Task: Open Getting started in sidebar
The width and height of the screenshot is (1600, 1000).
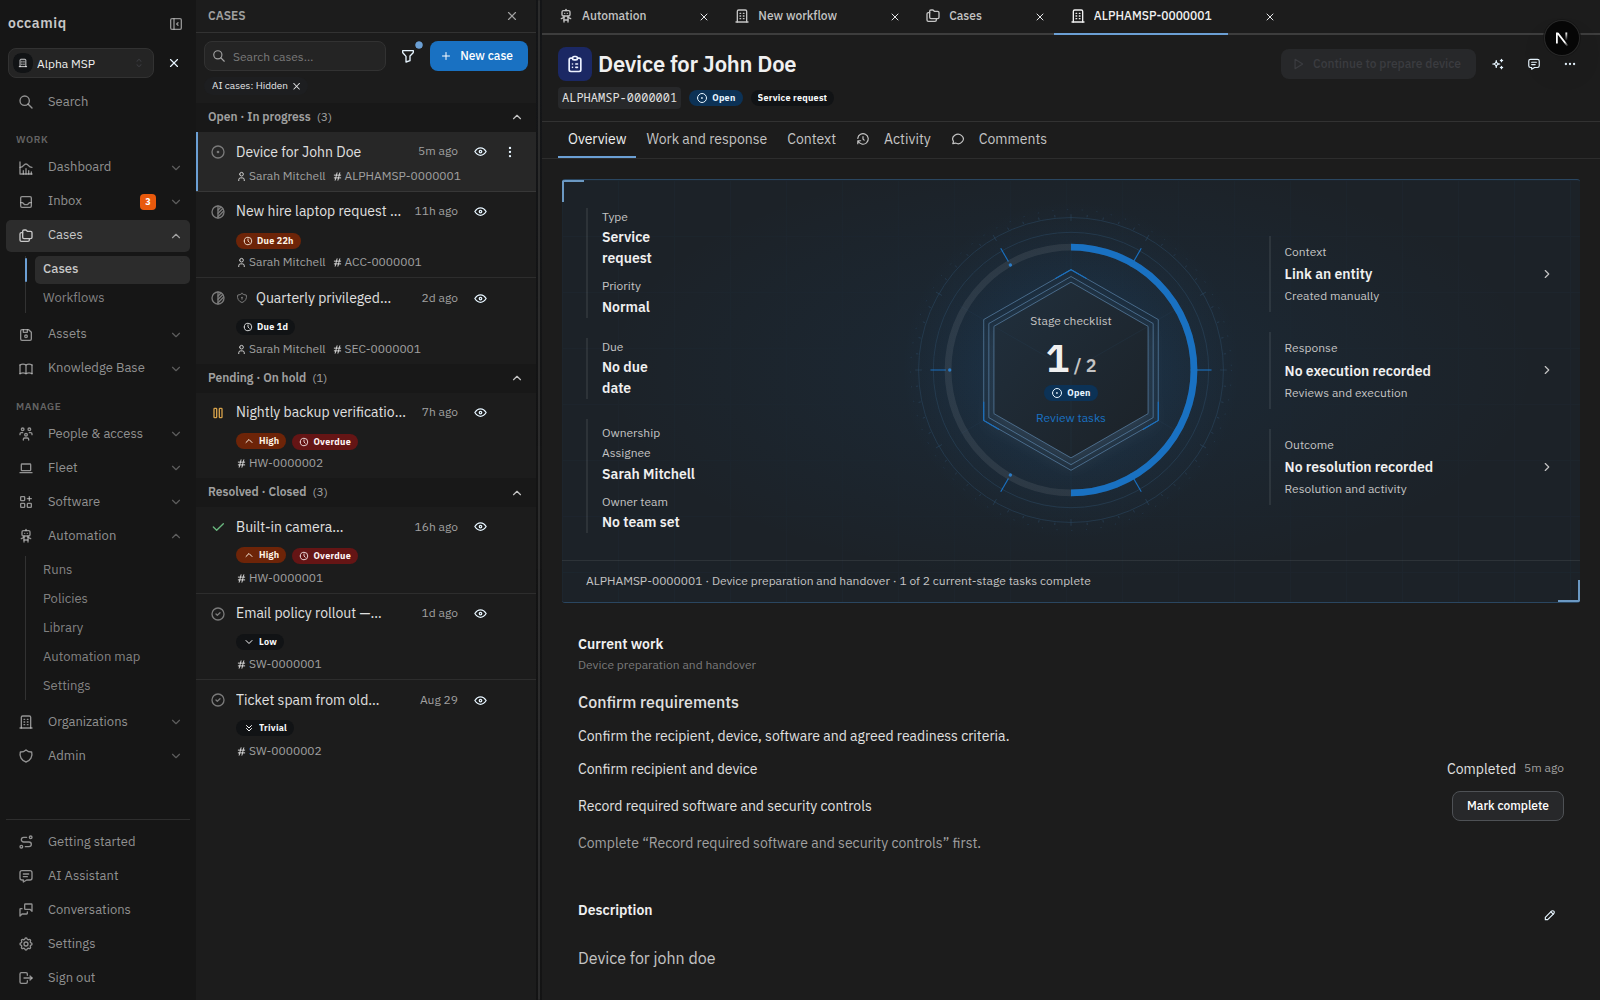Action: click(98, 842)
